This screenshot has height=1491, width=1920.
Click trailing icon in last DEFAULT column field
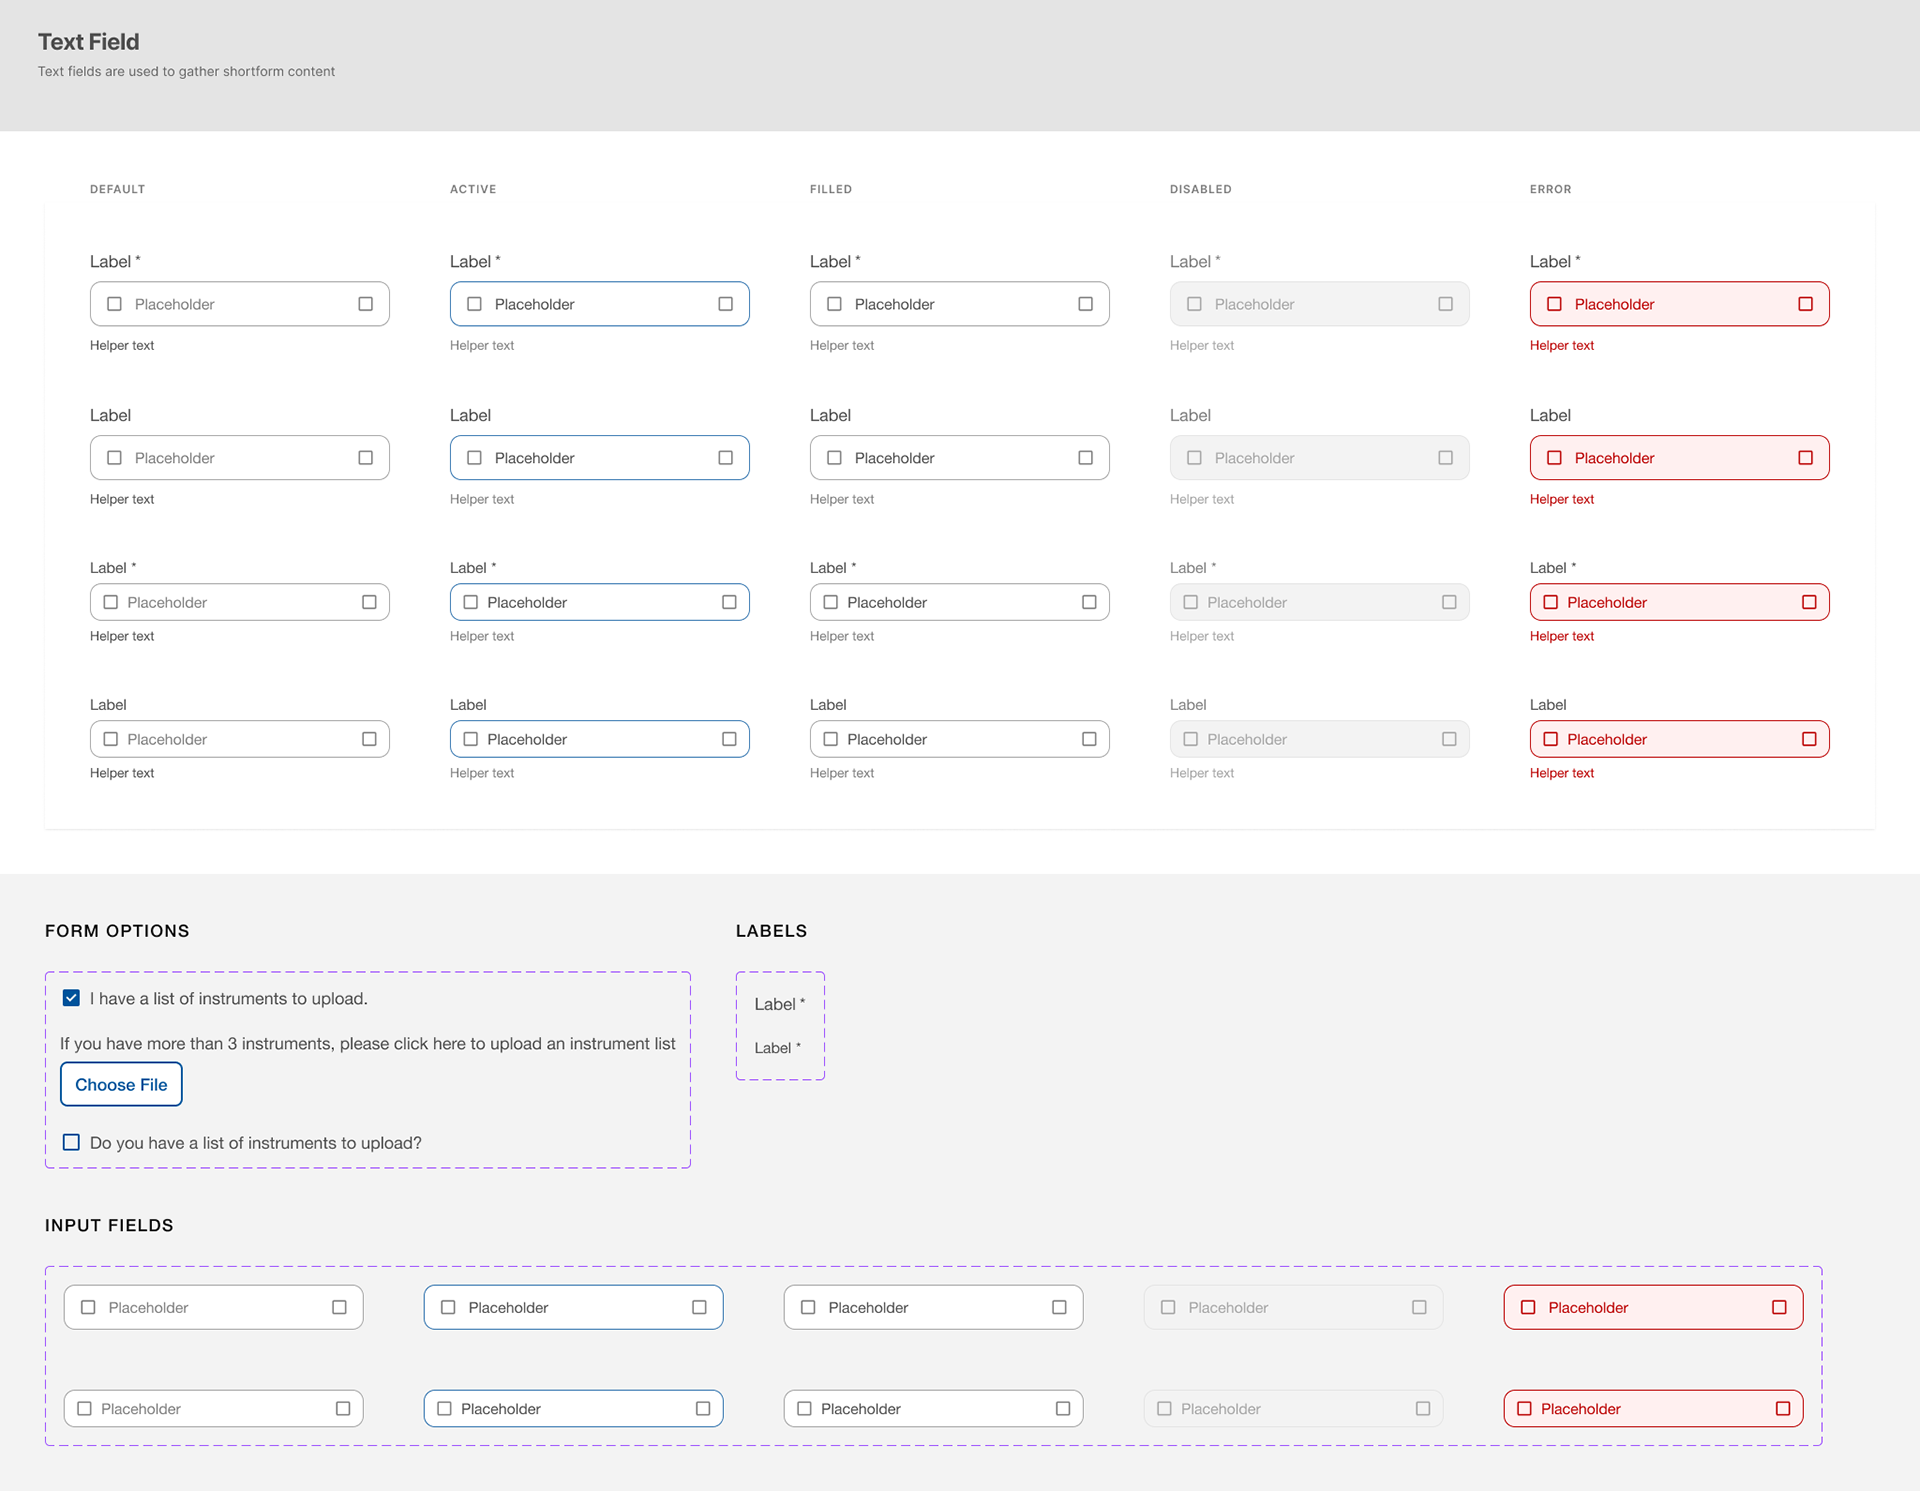coord(369,739)
